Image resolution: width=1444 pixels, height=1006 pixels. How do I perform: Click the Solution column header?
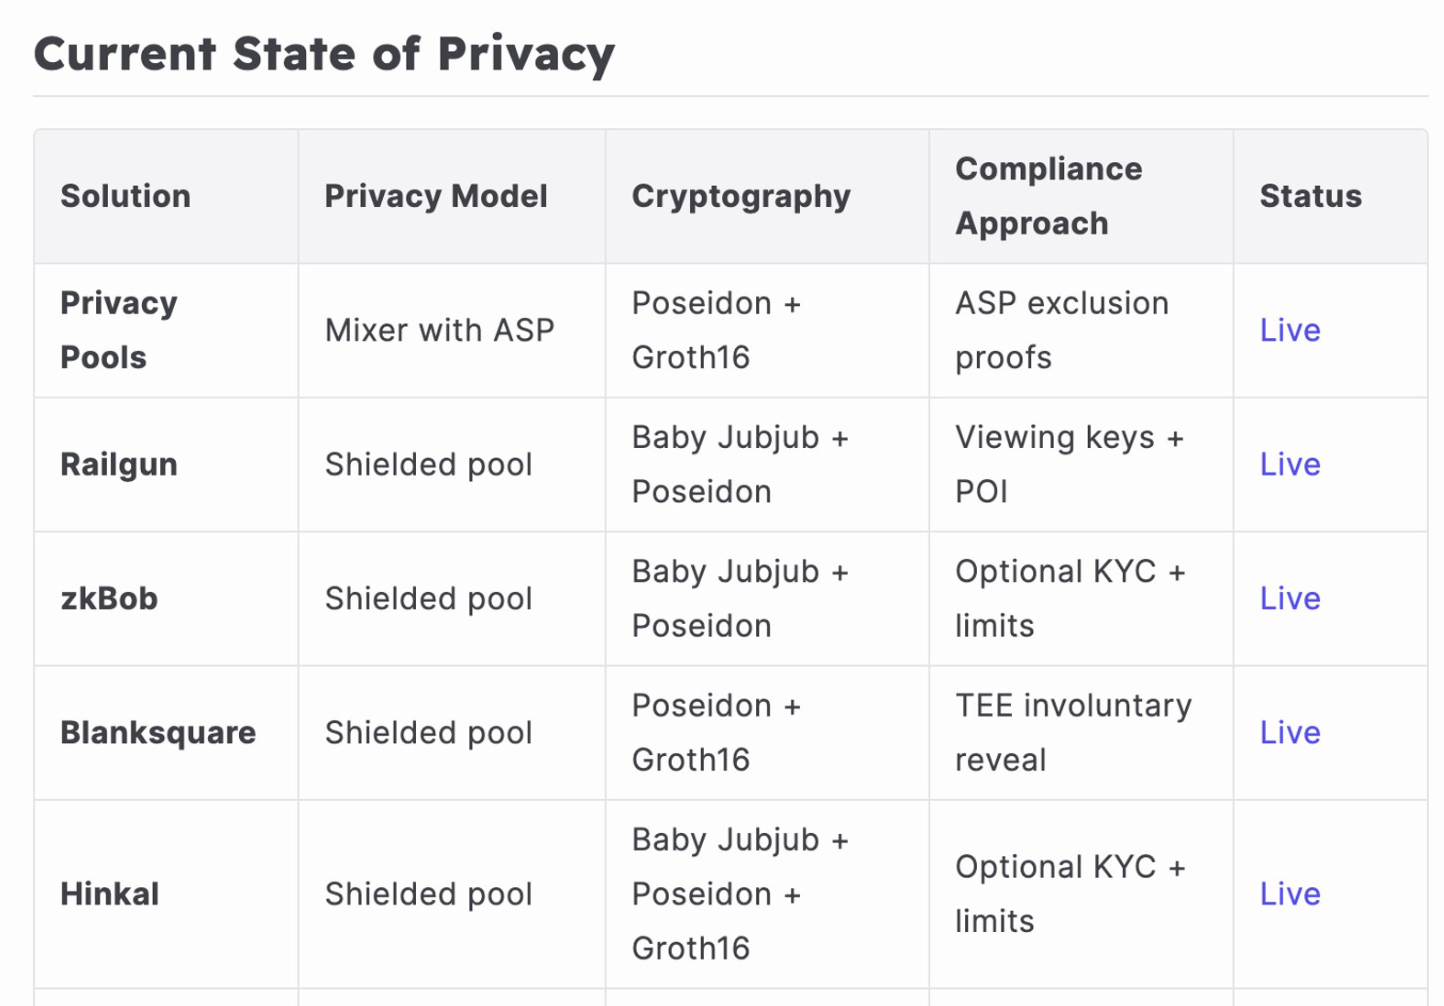coord(125,196)
